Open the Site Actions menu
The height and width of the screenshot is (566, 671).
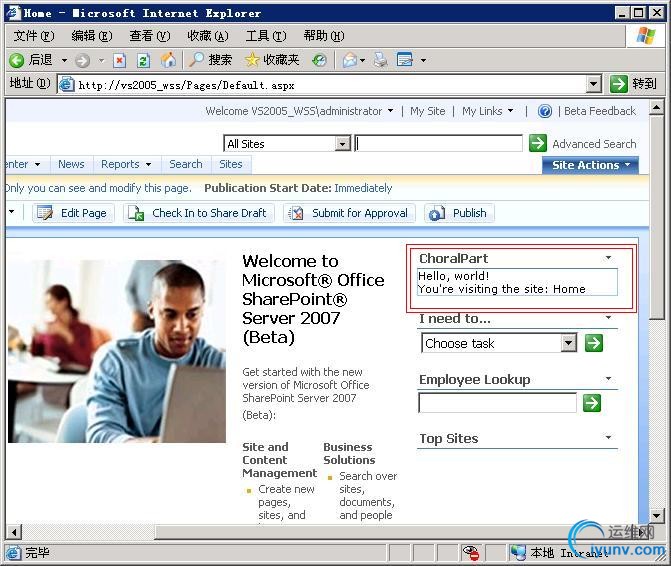[x=591, y=165]
